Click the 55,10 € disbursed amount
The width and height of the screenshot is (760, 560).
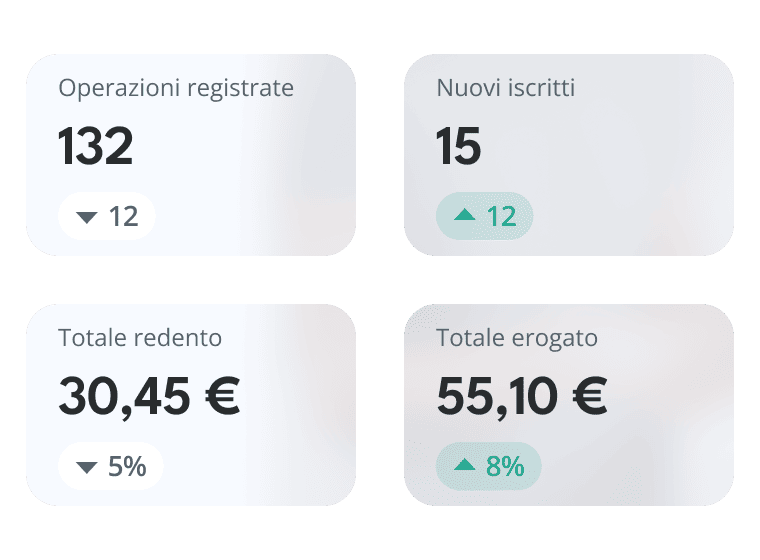pyautogui.click(x=522, y=397)
